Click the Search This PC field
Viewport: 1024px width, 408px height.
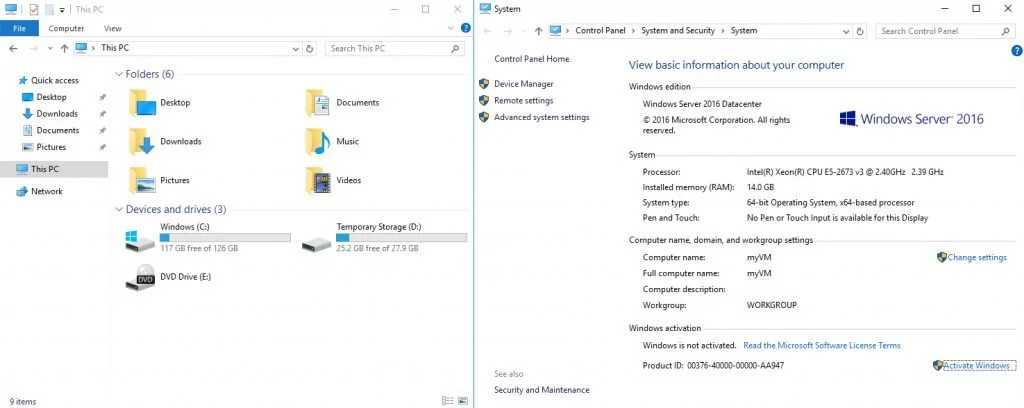coord(394,48)
